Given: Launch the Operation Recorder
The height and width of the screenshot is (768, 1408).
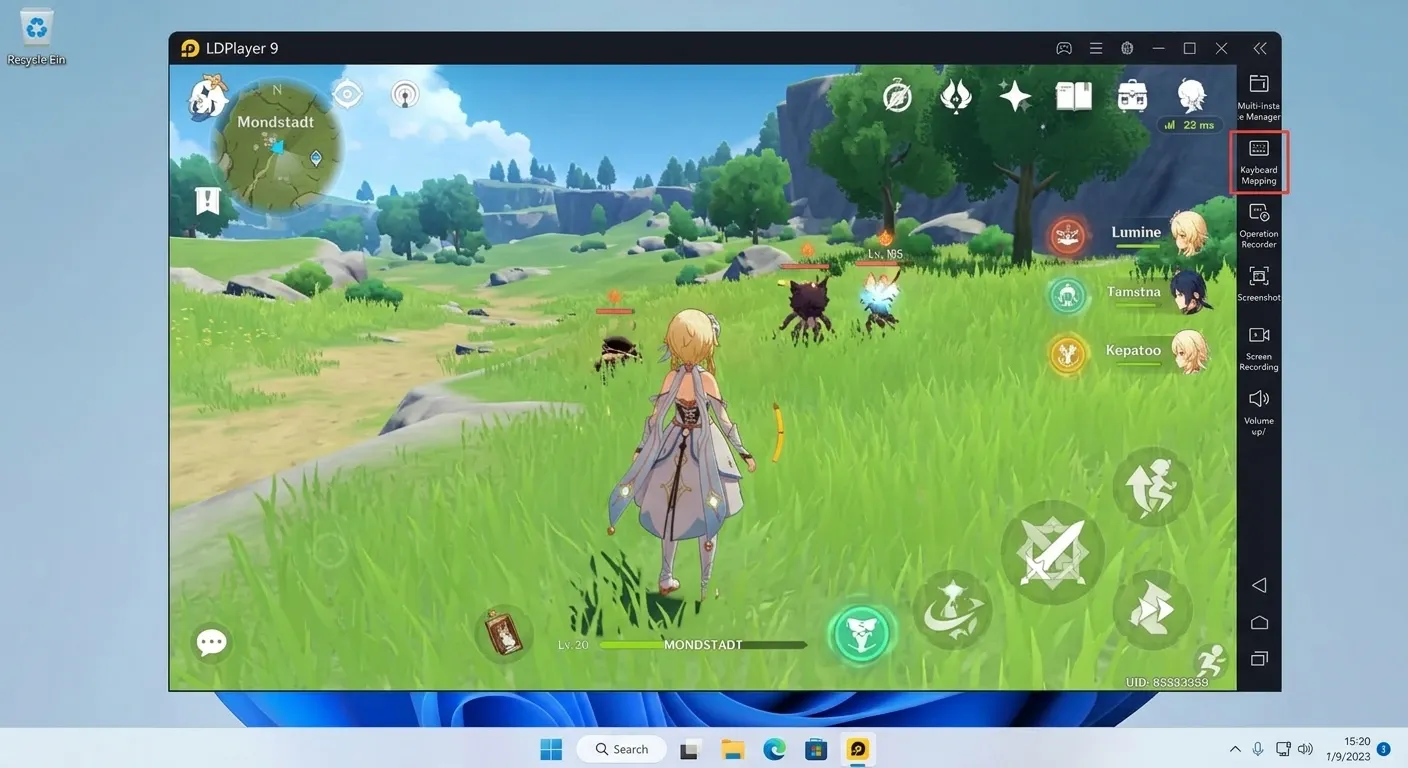Looking at the screenshot, I should point(1259,226).
